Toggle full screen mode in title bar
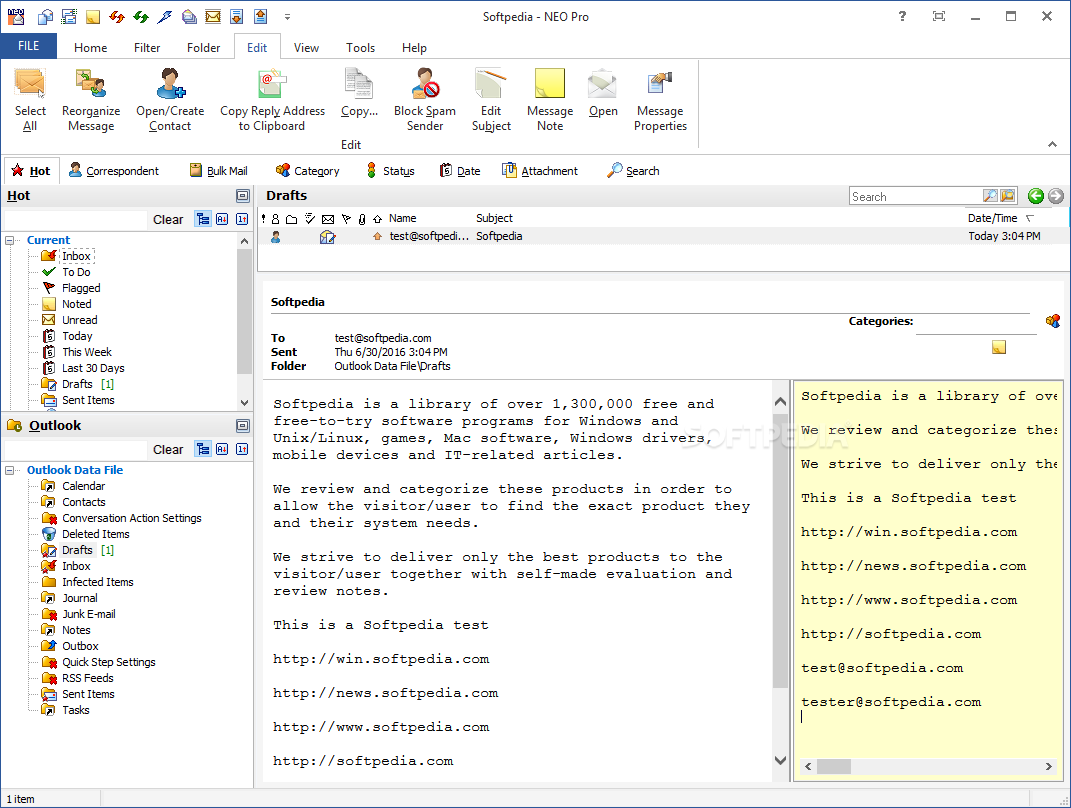Image resolution: width=1071 pixels, height=808 pixels. point(939,16)
